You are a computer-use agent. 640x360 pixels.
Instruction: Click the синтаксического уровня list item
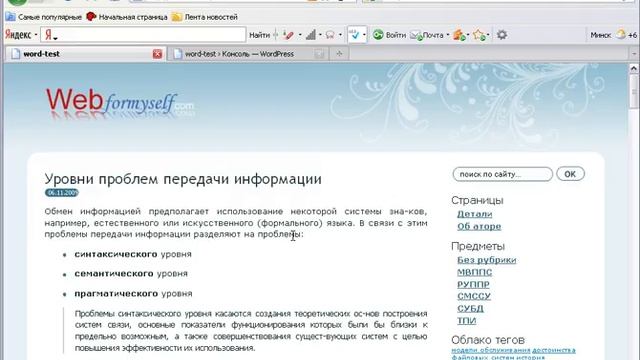click(x=133, y=254)
